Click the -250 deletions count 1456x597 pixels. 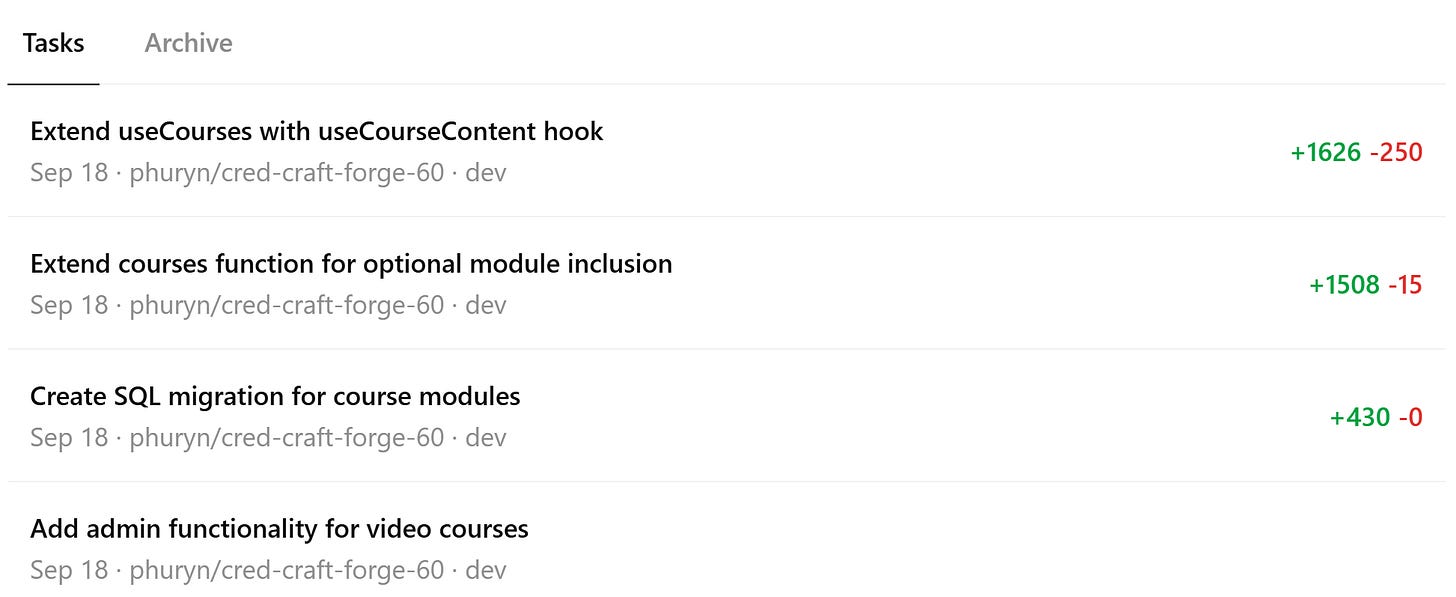pos(1395,152)
